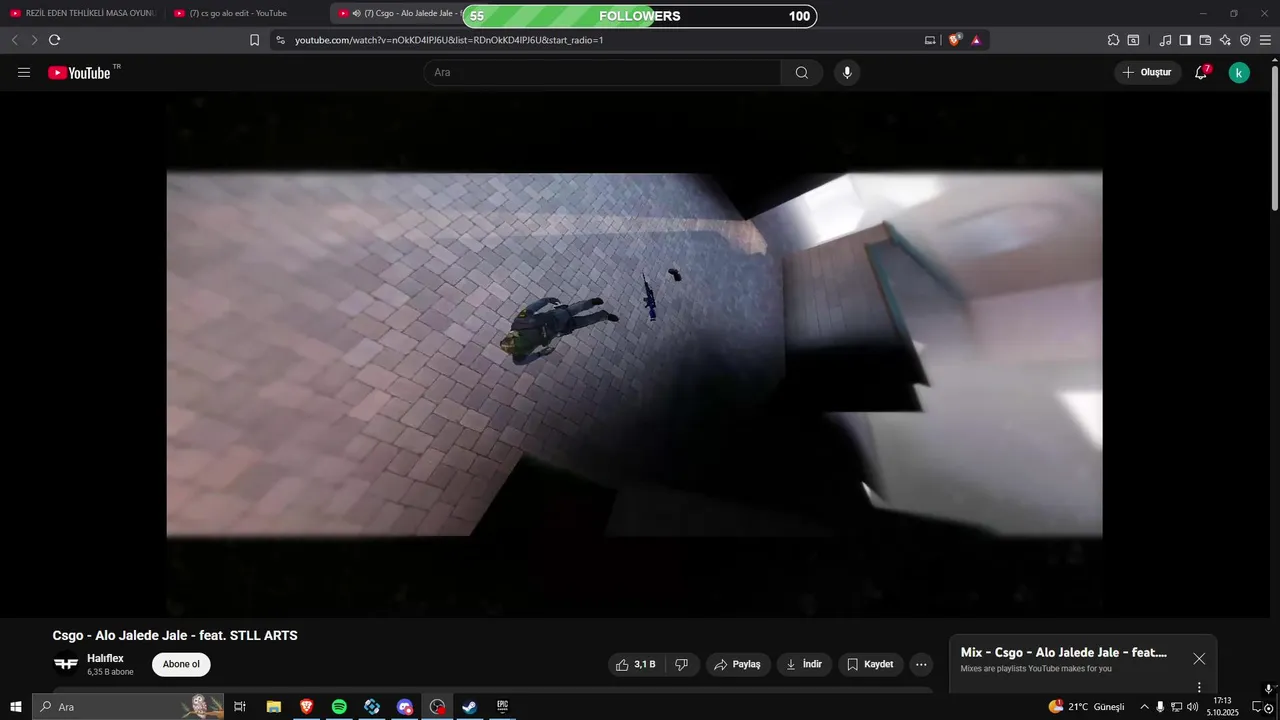Switch to 'cs go alo edit - YouTube' tab
This screenshot has width=1280, height=720.
coord(246,13)
